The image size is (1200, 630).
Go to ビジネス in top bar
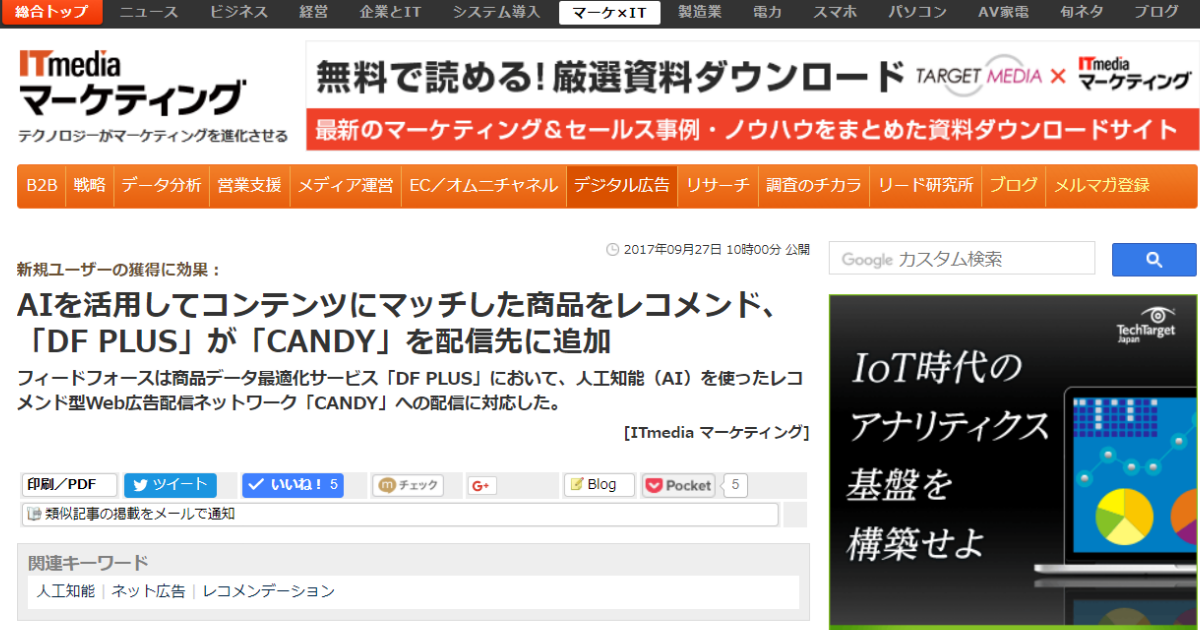pos(239,12)
